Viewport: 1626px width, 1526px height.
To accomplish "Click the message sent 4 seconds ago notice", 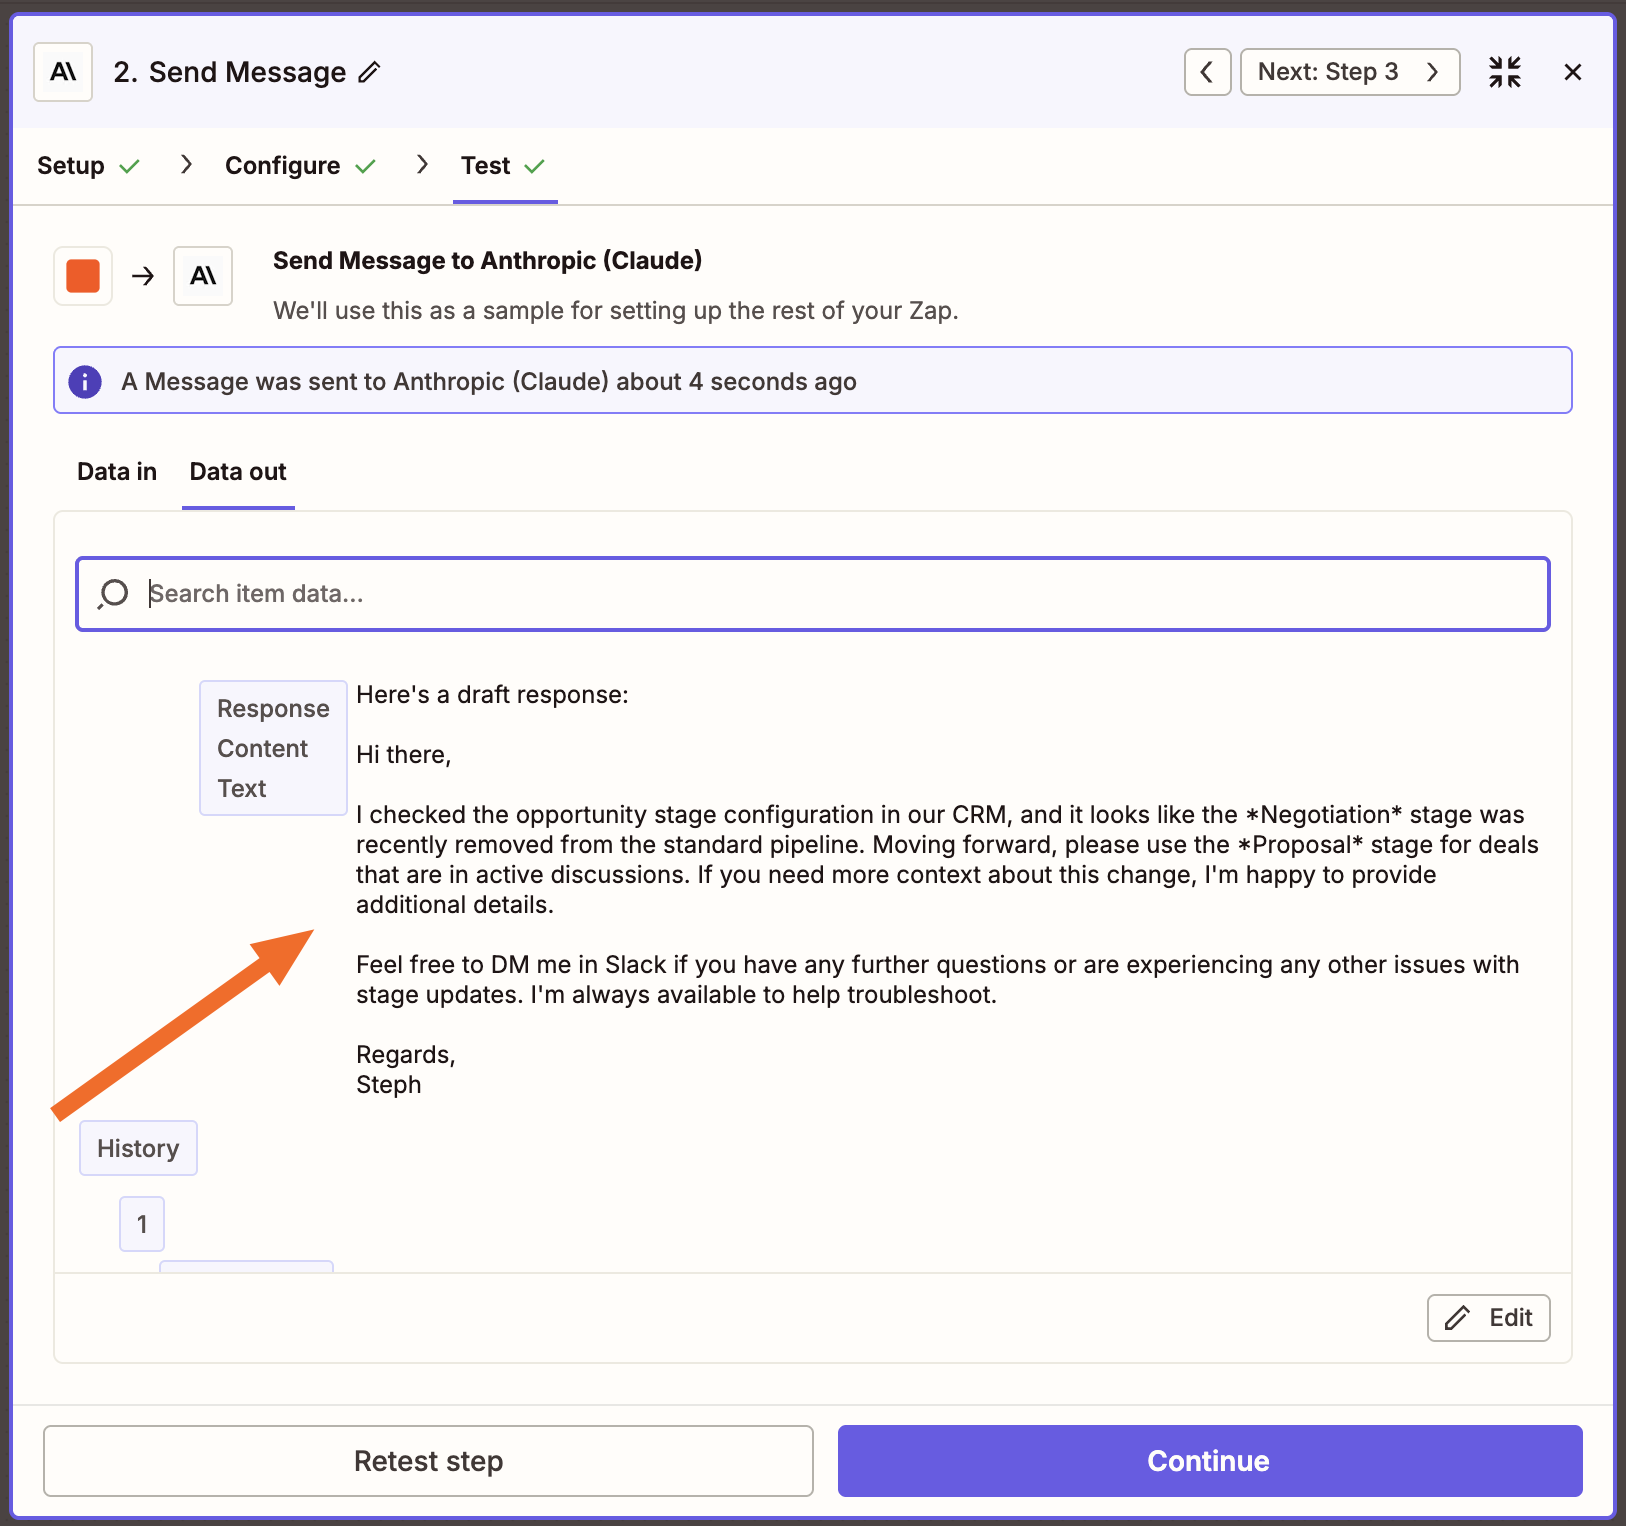I will 813,380.
